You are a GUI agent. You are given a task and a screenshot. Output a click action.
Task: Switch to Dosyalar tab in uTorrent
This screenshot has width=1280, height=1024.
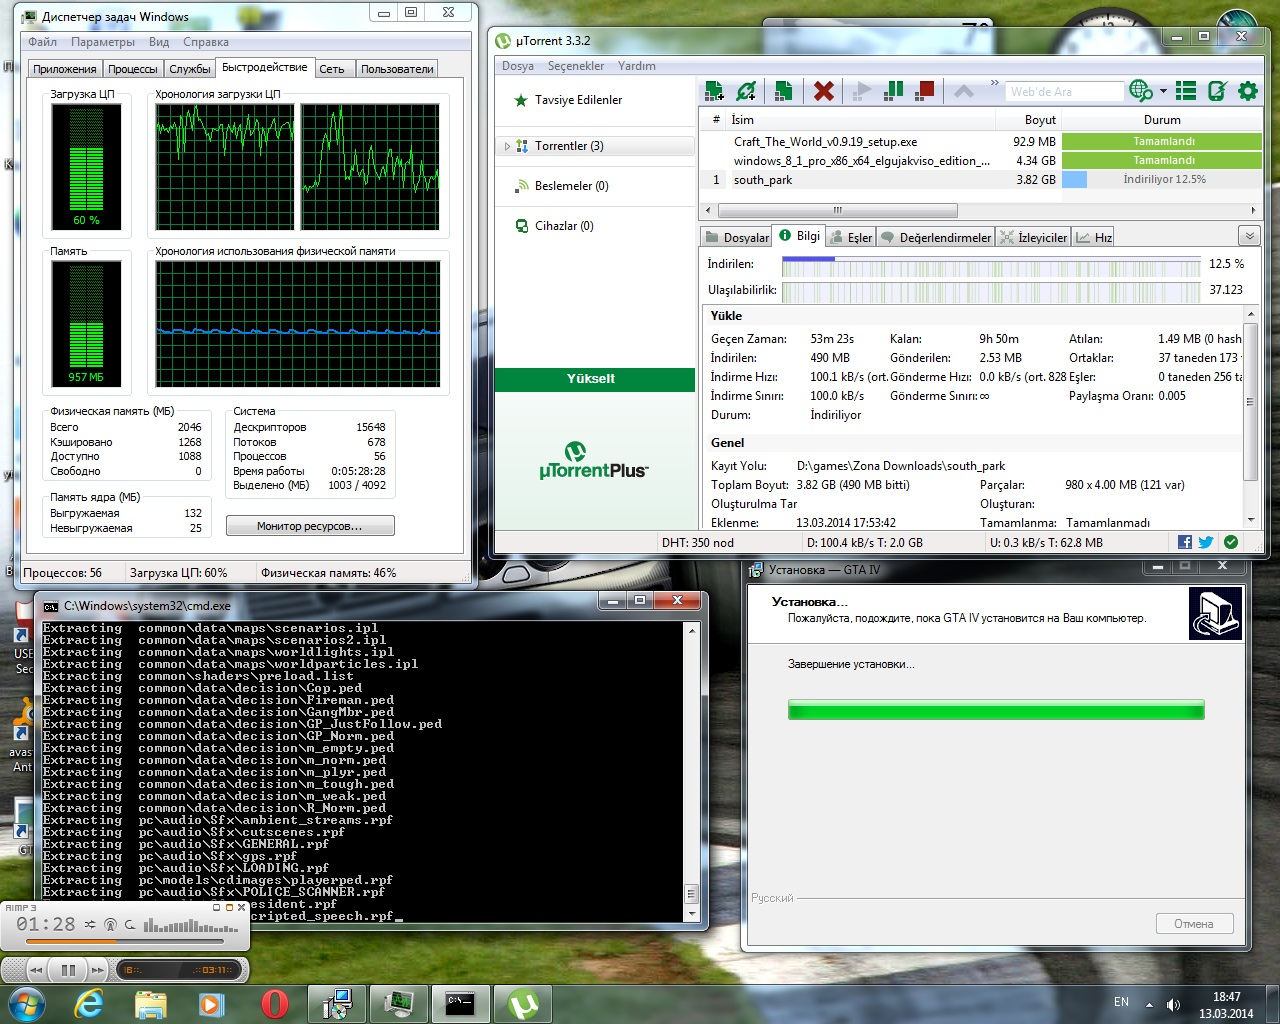coord(737,237)
